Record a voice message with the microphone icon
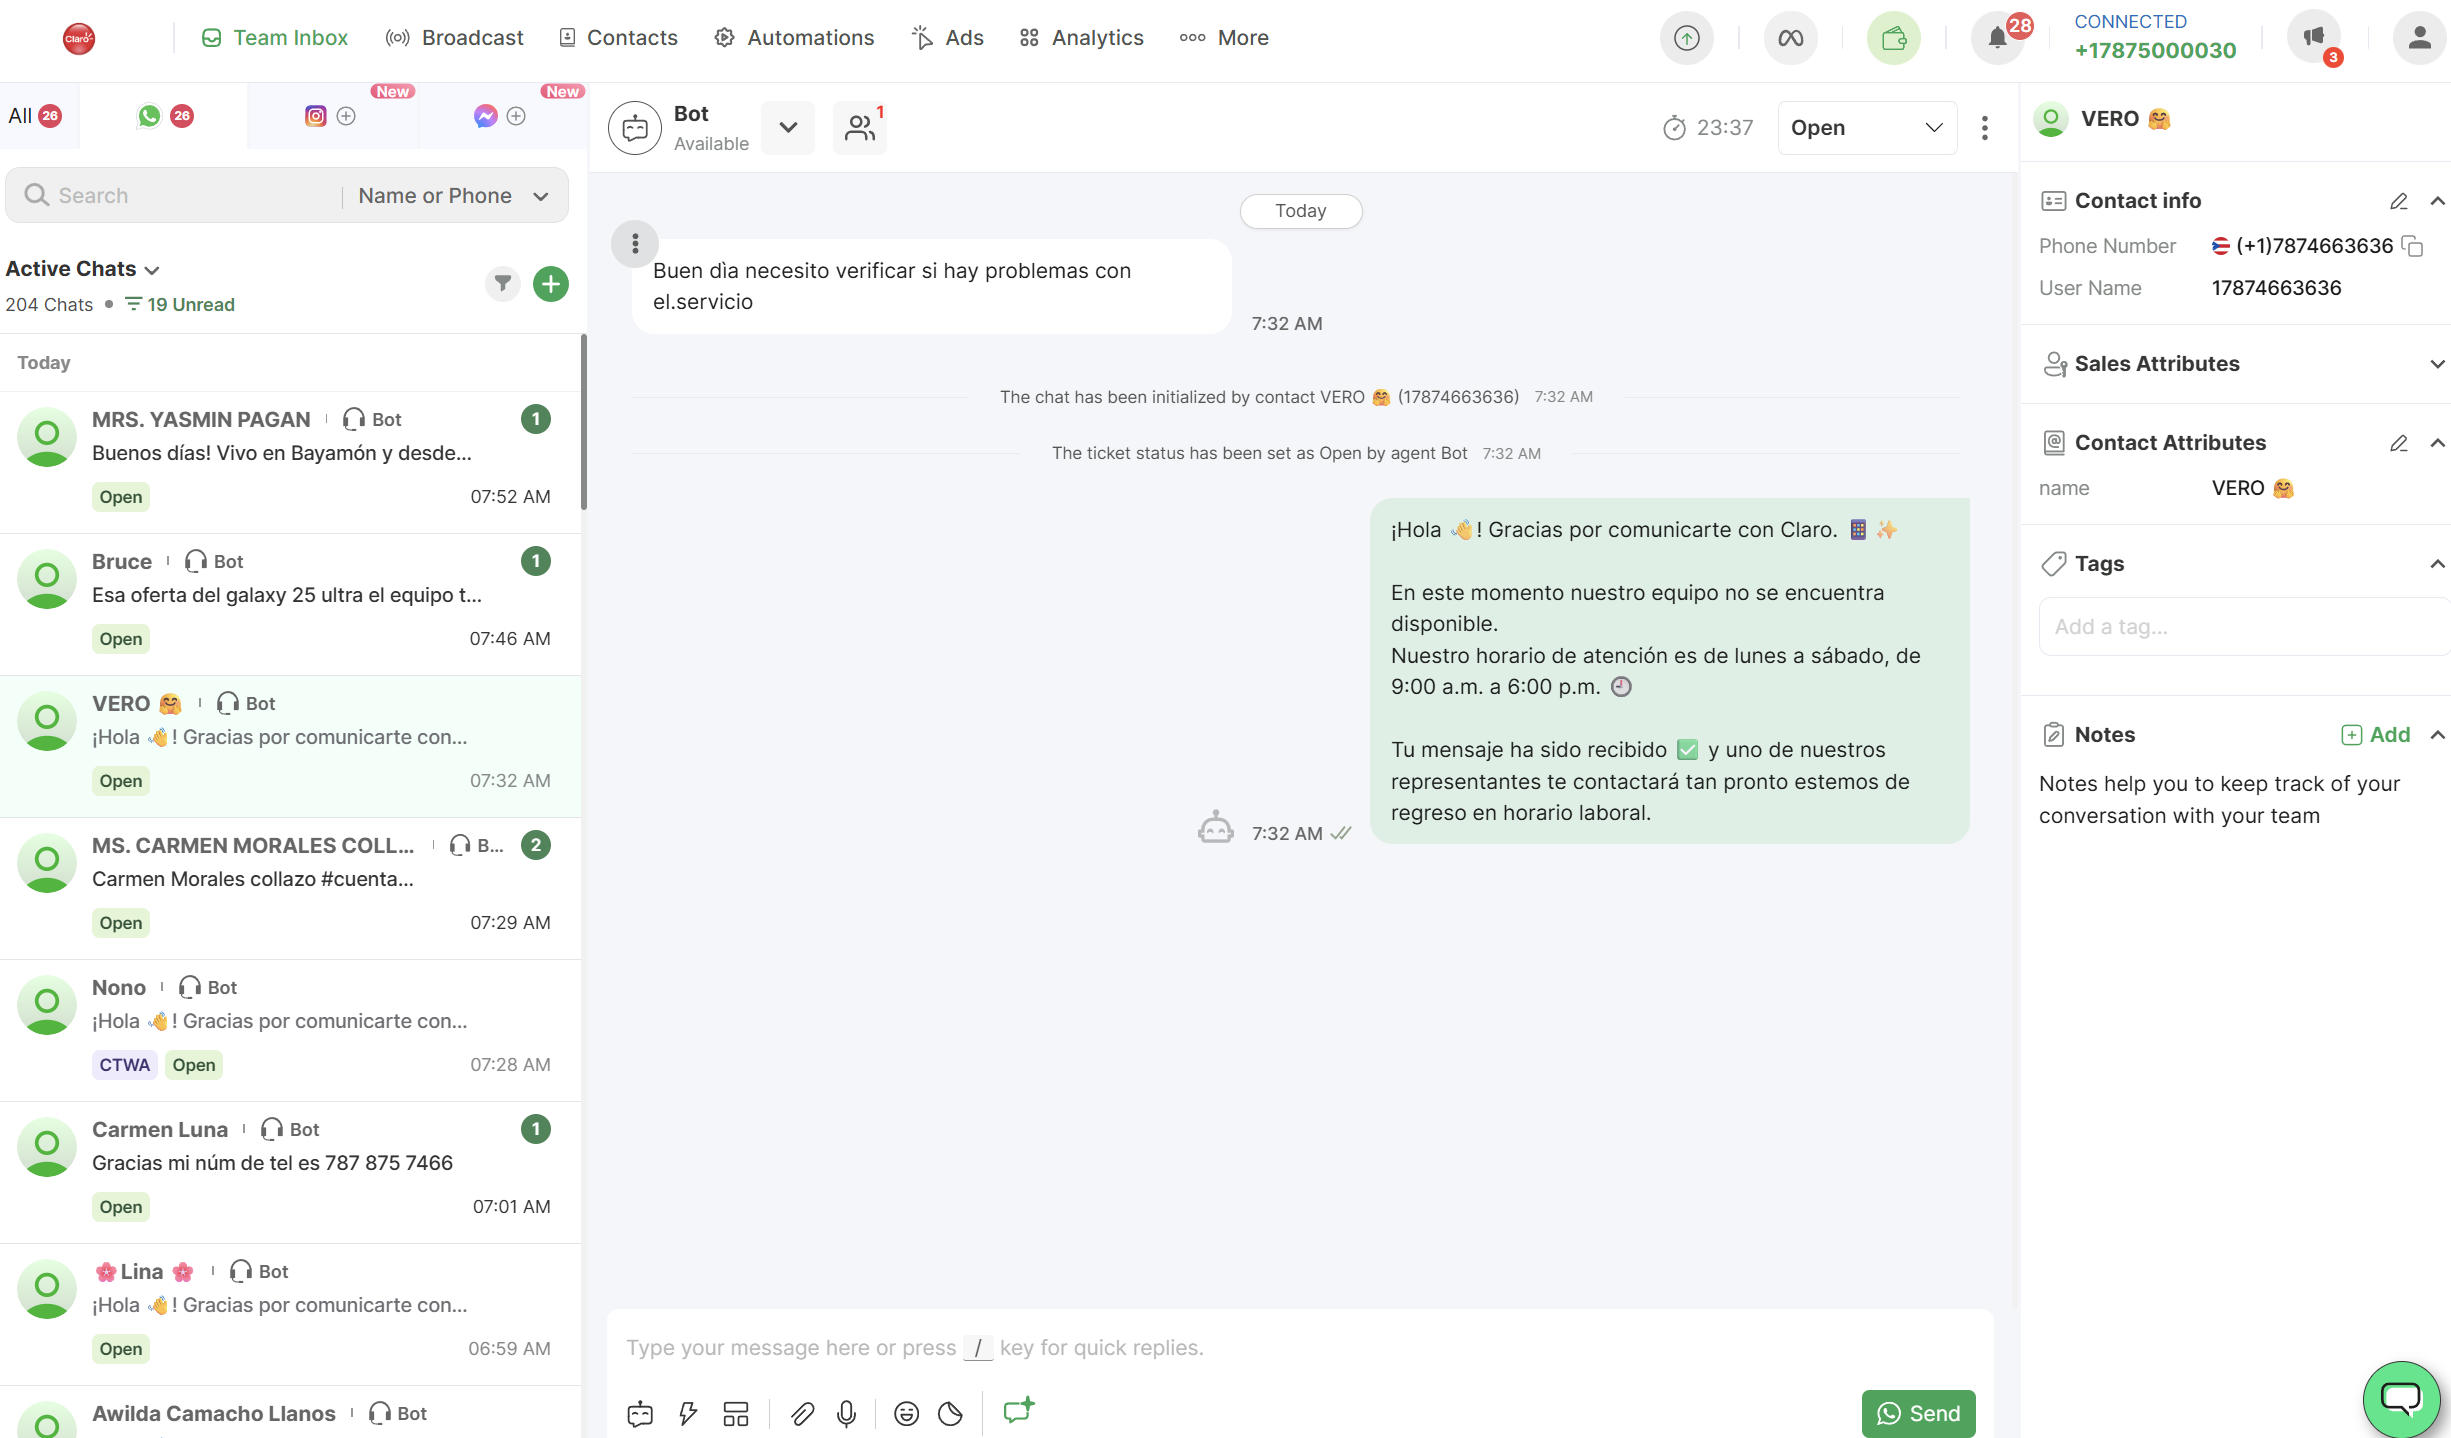 click(847, 1413)
